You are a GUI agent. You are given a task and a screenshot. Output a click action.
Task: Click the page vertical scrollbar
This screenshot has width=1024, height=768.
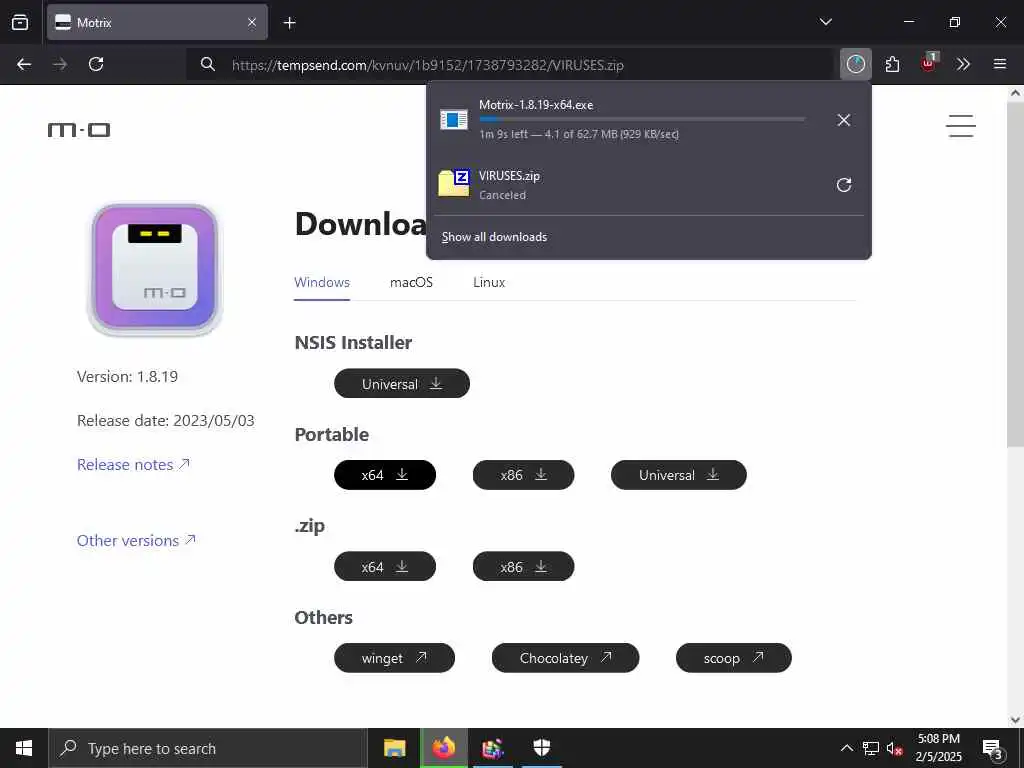tap(1015, 274)
